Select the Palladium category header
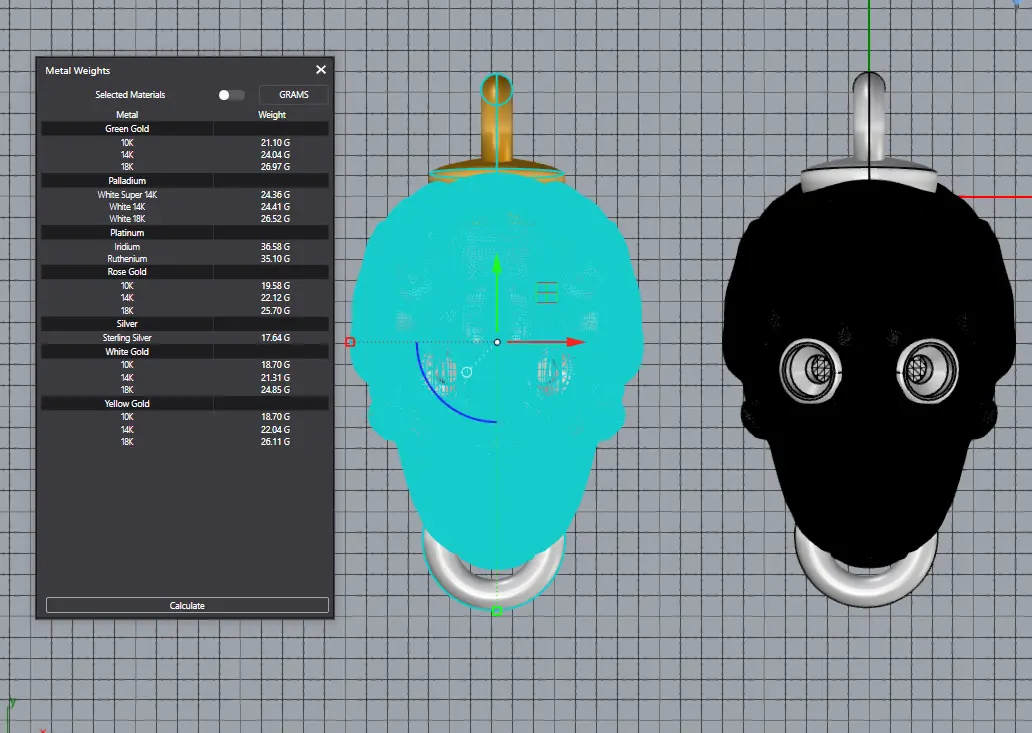 click(127, 181)
